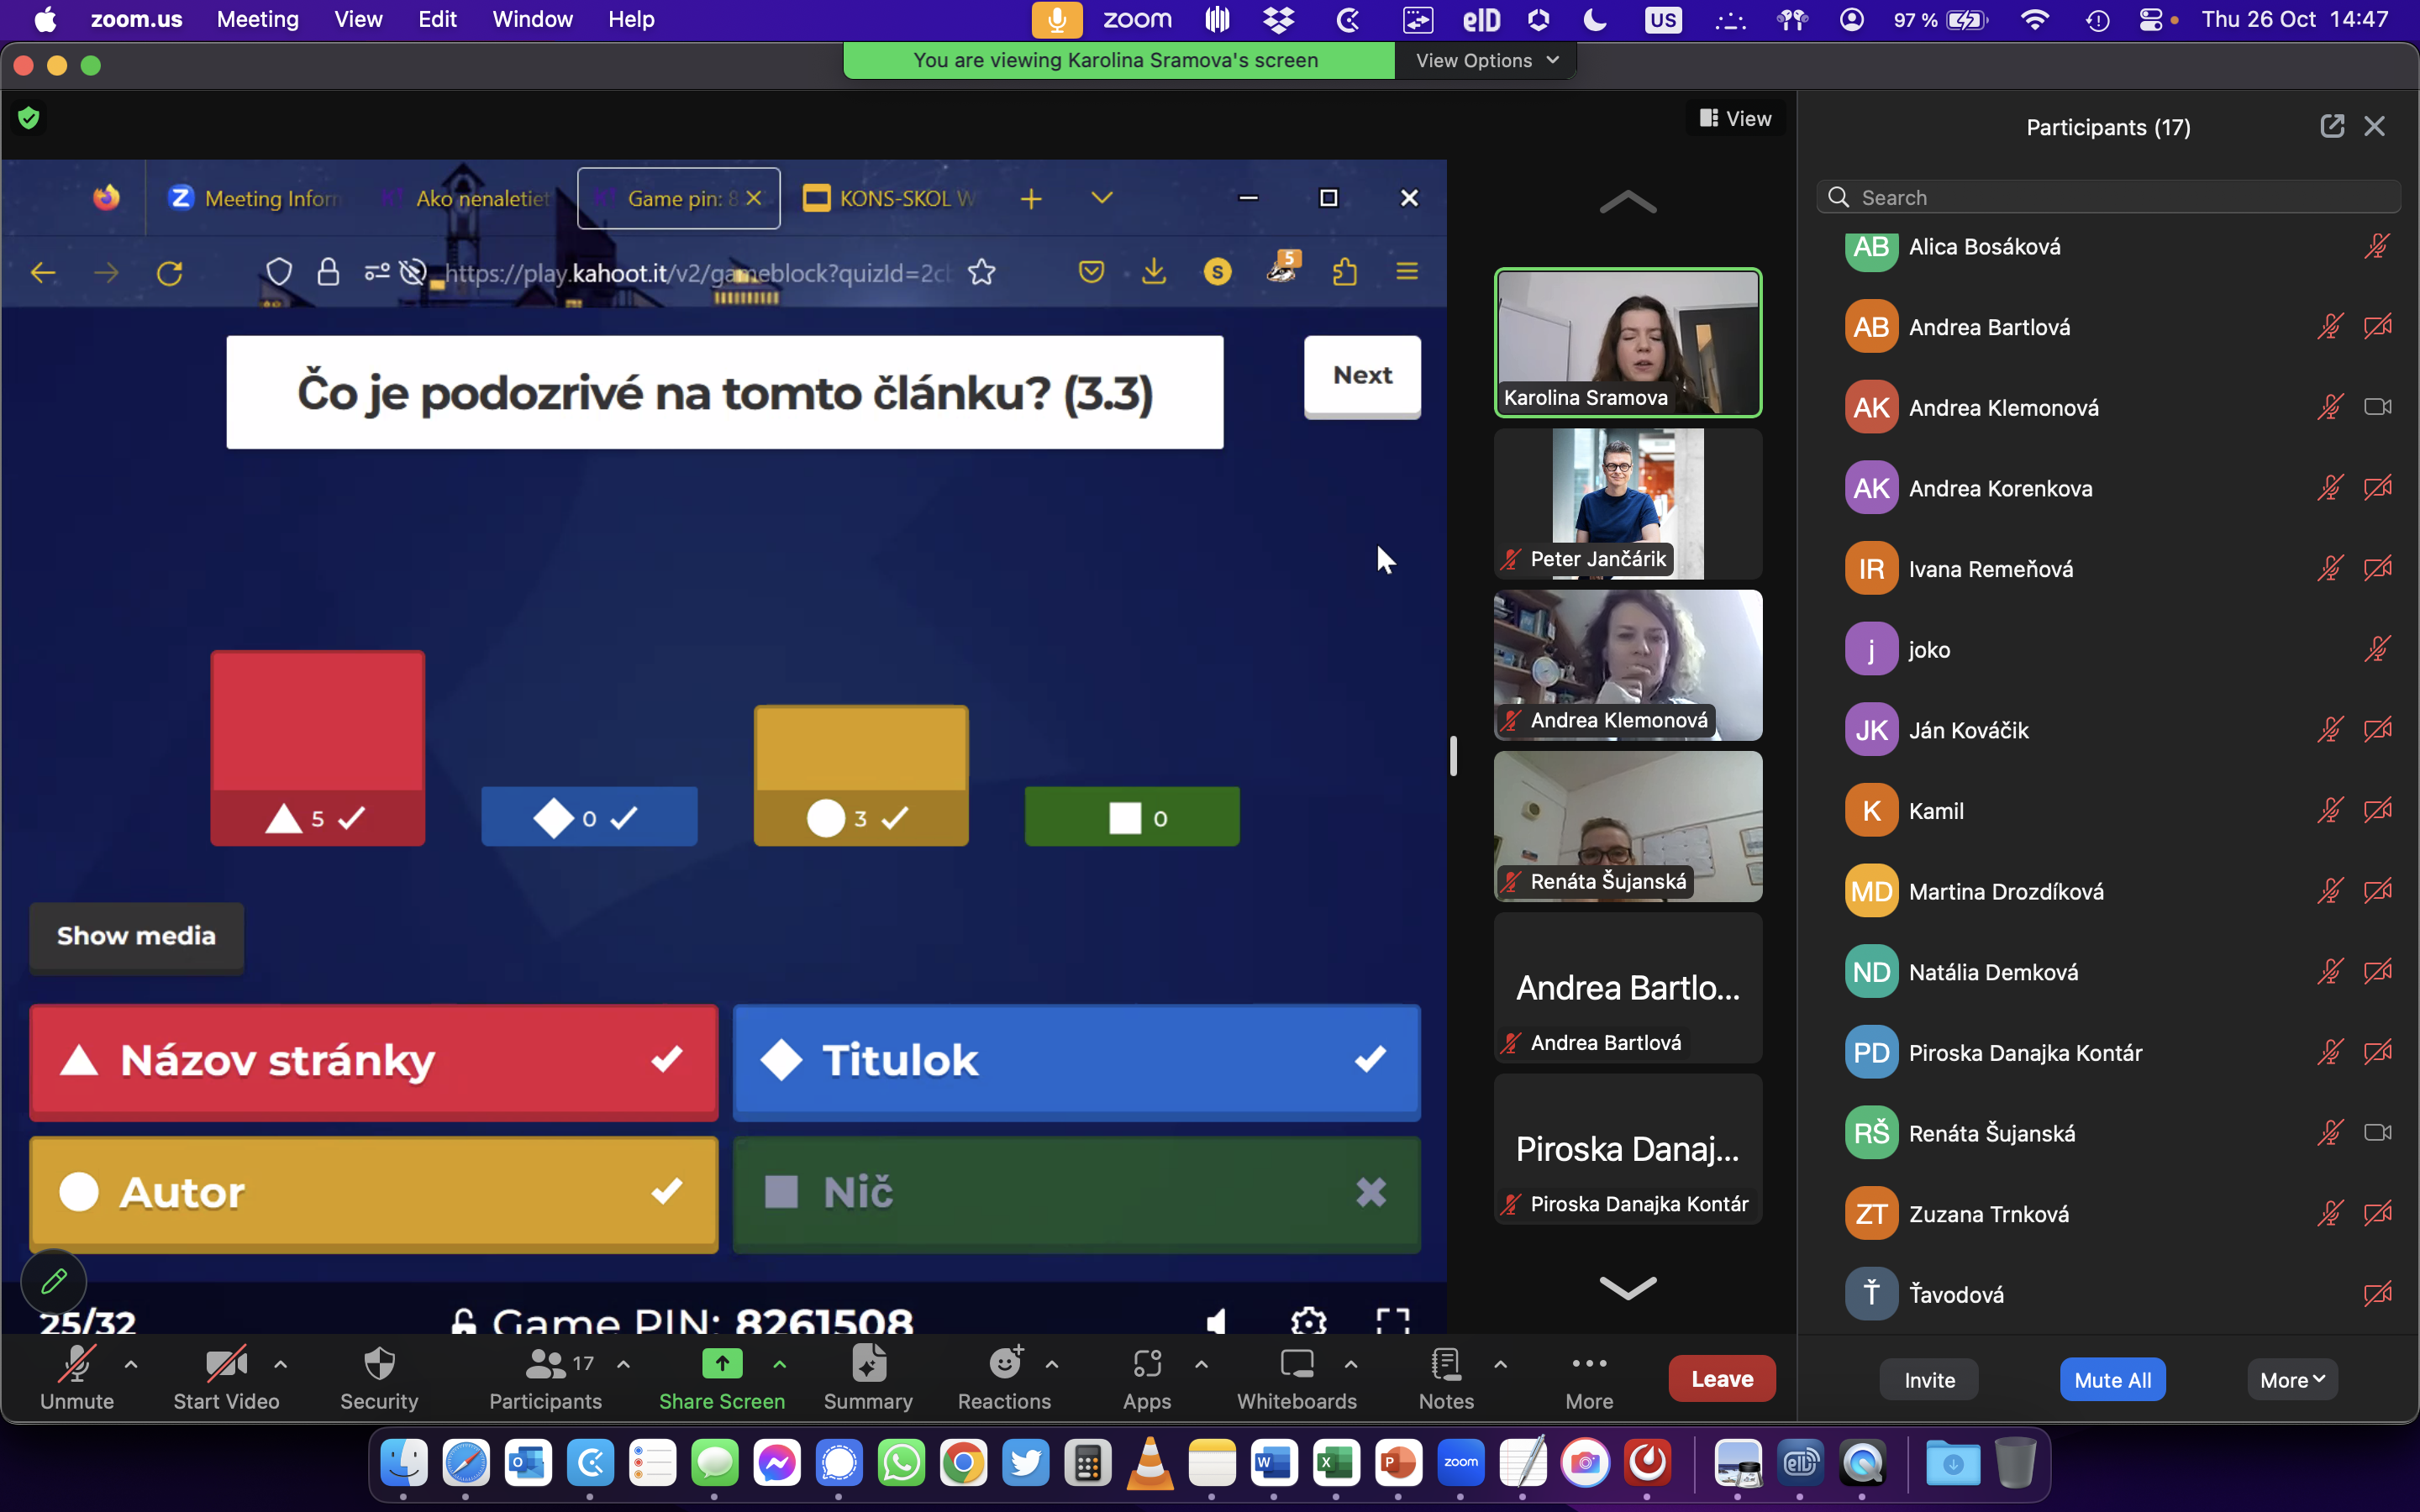Open the Reactions smiley icon
Viewport: 2420px width, 1512px height.
pos(1005,1363)
